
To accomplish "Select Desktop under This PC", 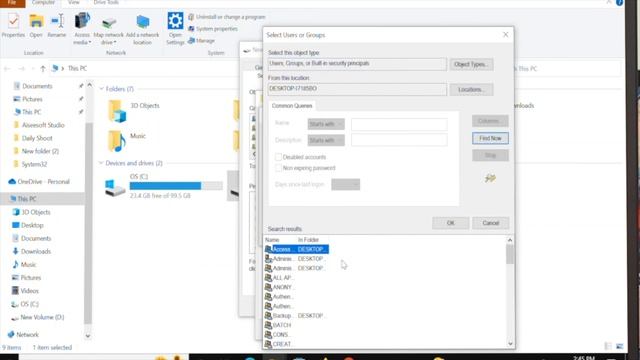I will (x=32, y=225).
